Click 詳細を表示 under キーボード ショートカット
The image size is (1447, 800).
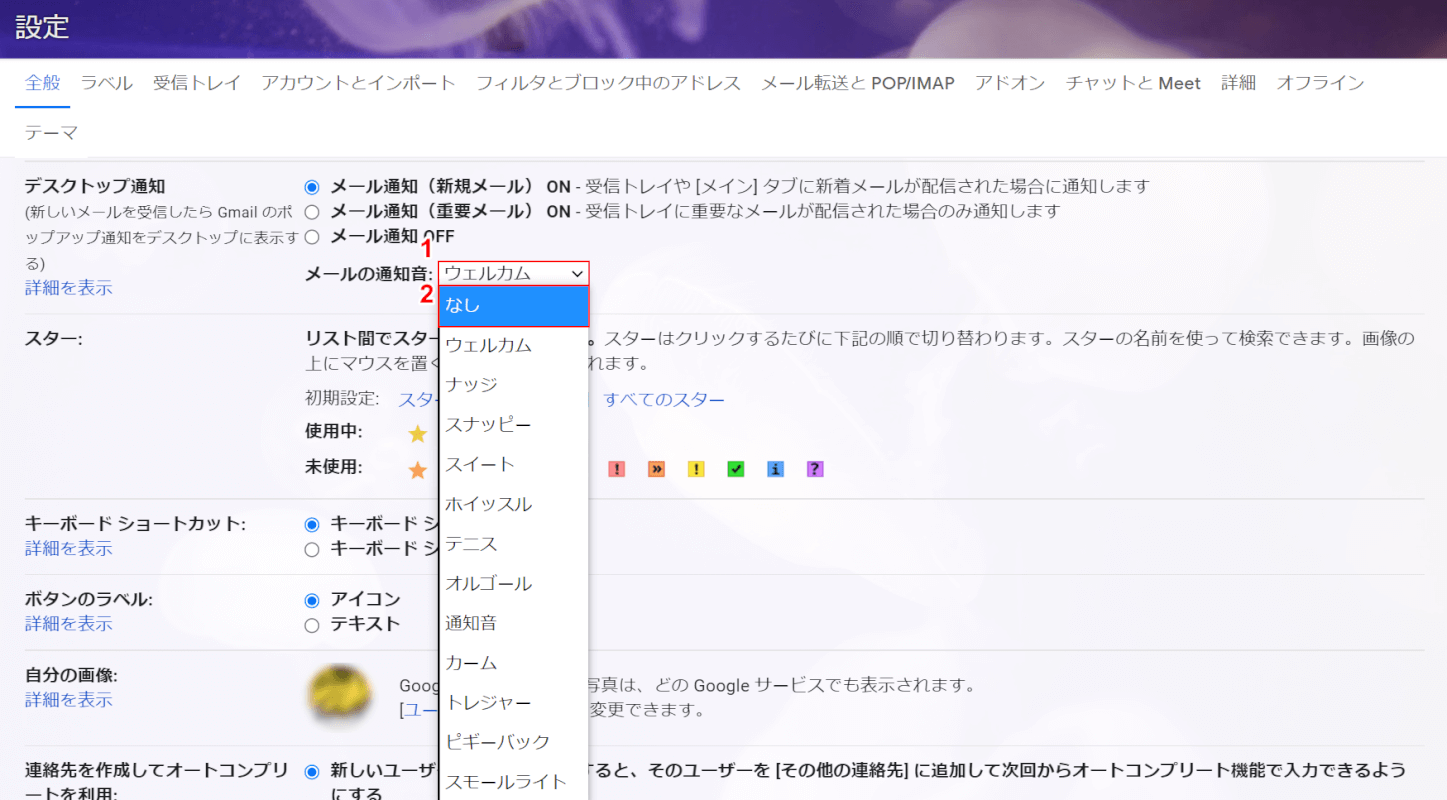click(x=69, y=548)
